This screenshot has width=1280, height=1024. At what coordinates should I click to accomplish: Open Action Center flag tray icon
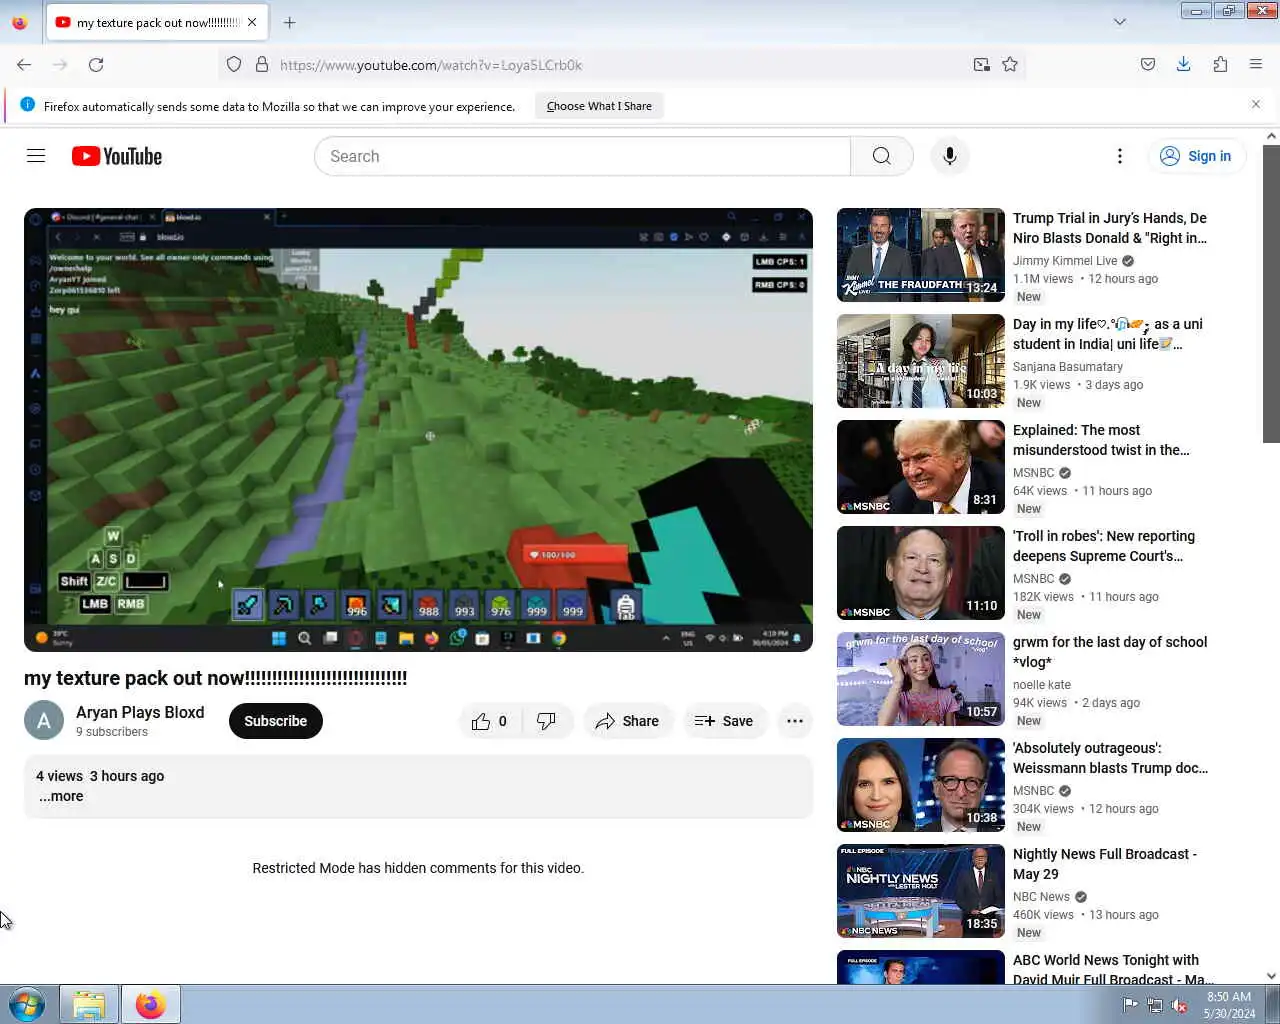[1130, 1005]
